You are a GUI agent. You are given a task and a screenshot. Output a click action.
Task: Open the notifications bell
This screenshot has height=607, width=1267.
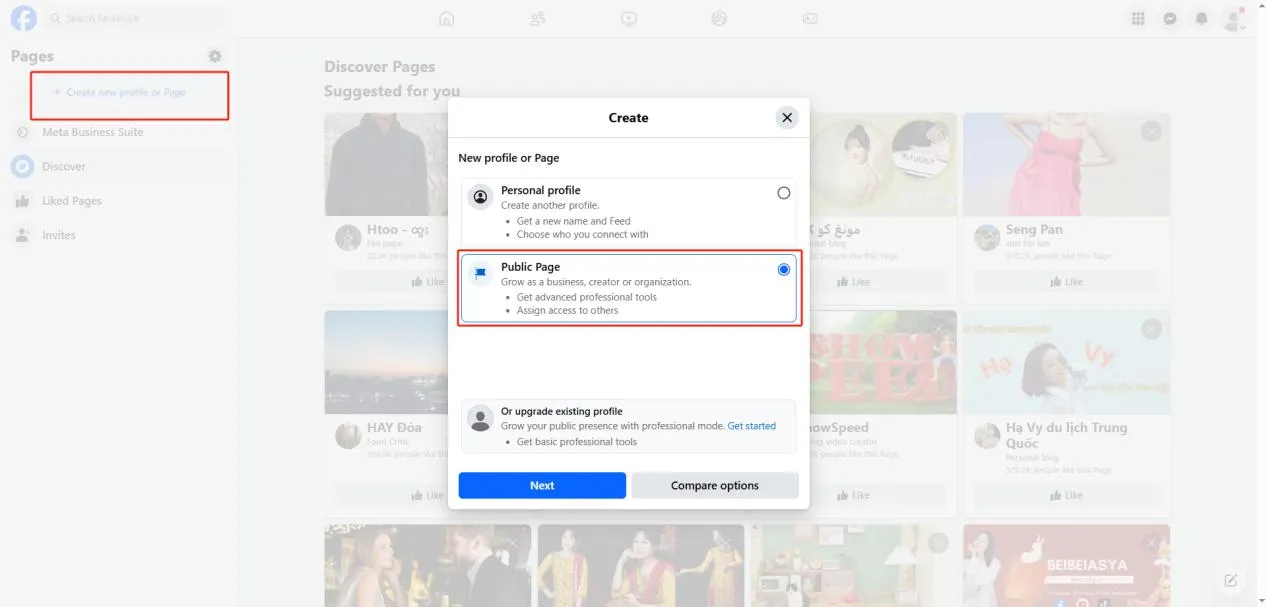[x=1202, y=18]
